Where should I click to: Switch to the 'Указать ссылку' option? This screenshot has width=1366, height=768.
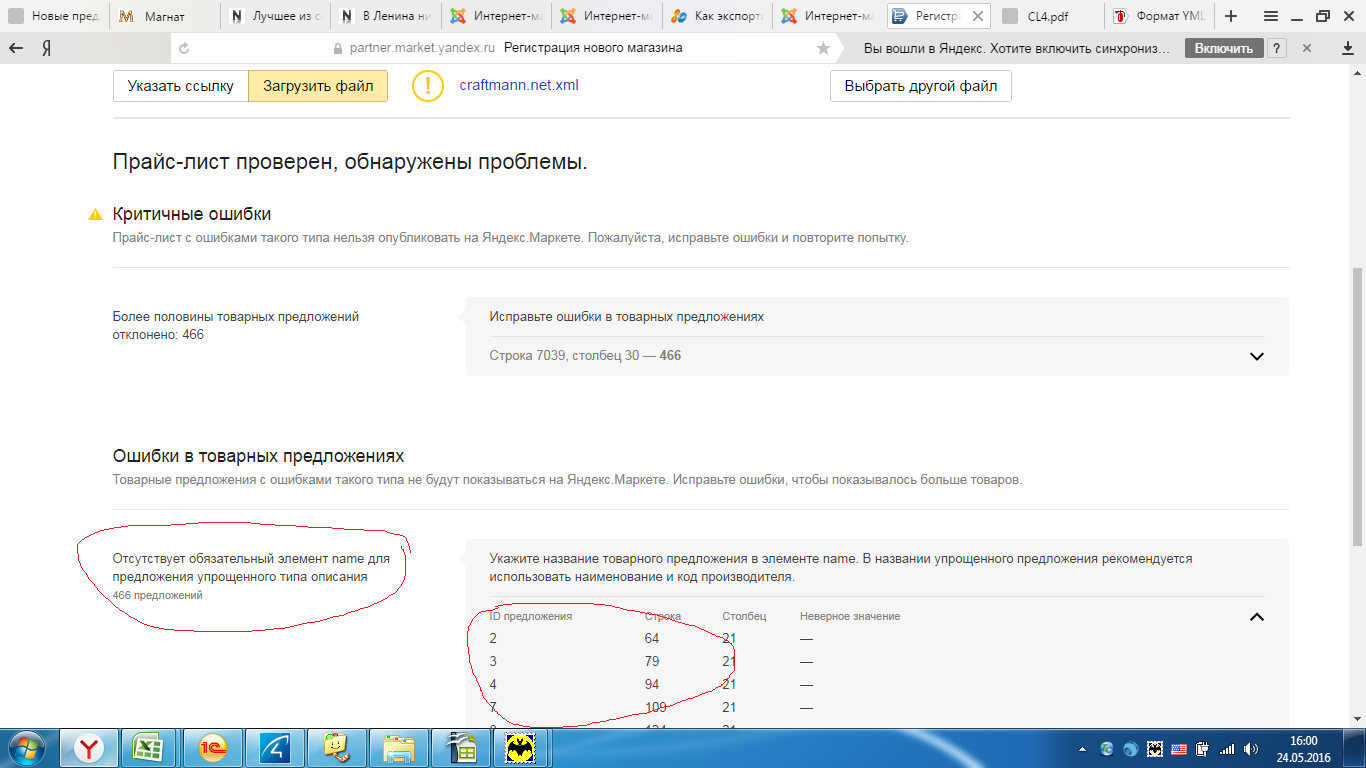(181, 86)
